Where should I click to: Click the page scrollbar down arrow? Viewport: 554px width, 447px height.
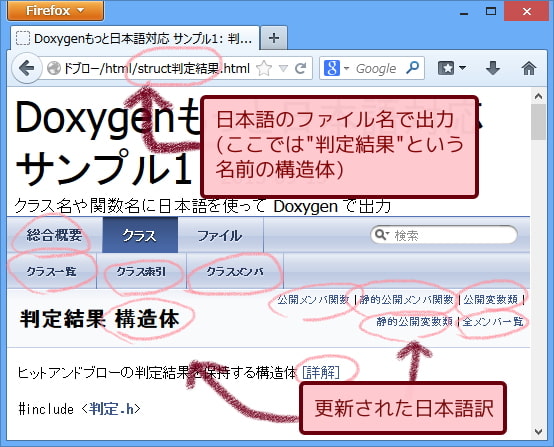(538, 431)
